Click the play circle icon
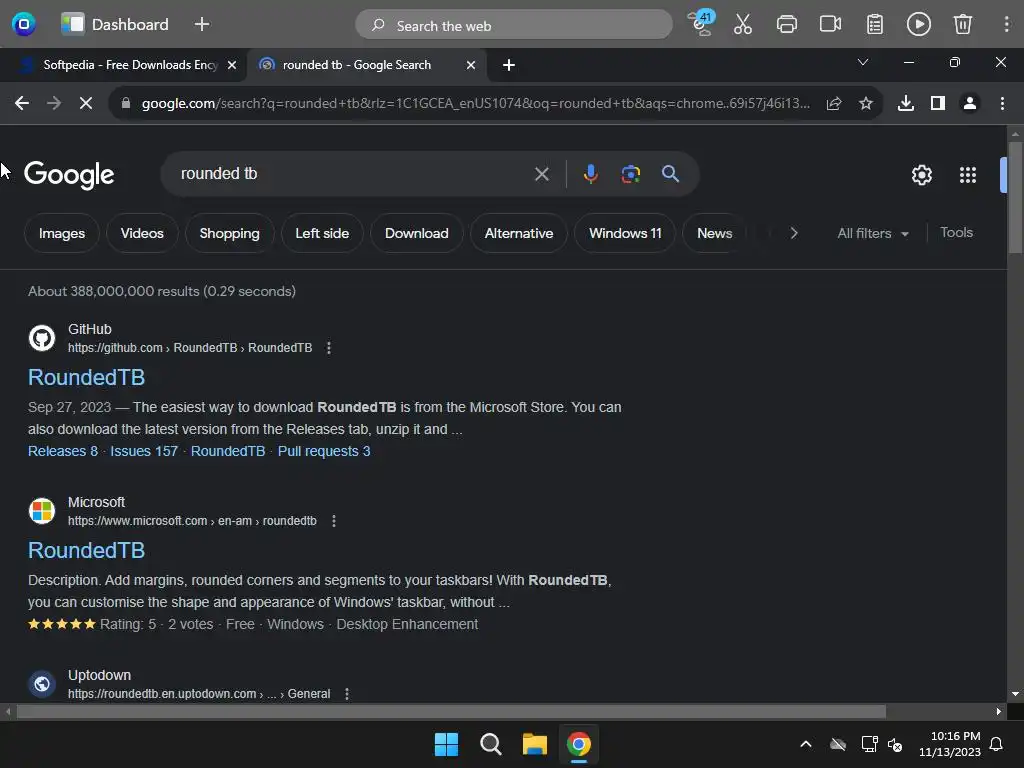 coord(918,24)
